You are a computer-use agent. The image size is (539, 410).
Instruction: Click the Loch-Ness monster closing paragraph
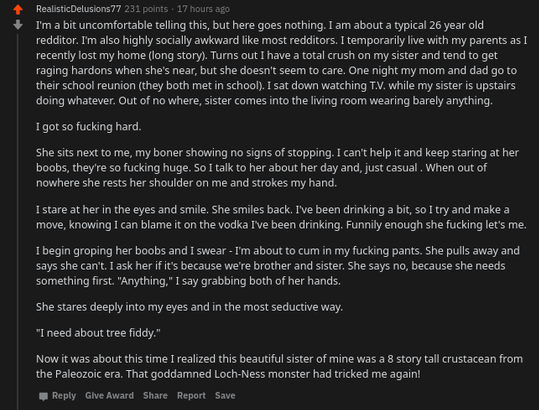pos(279,366)
